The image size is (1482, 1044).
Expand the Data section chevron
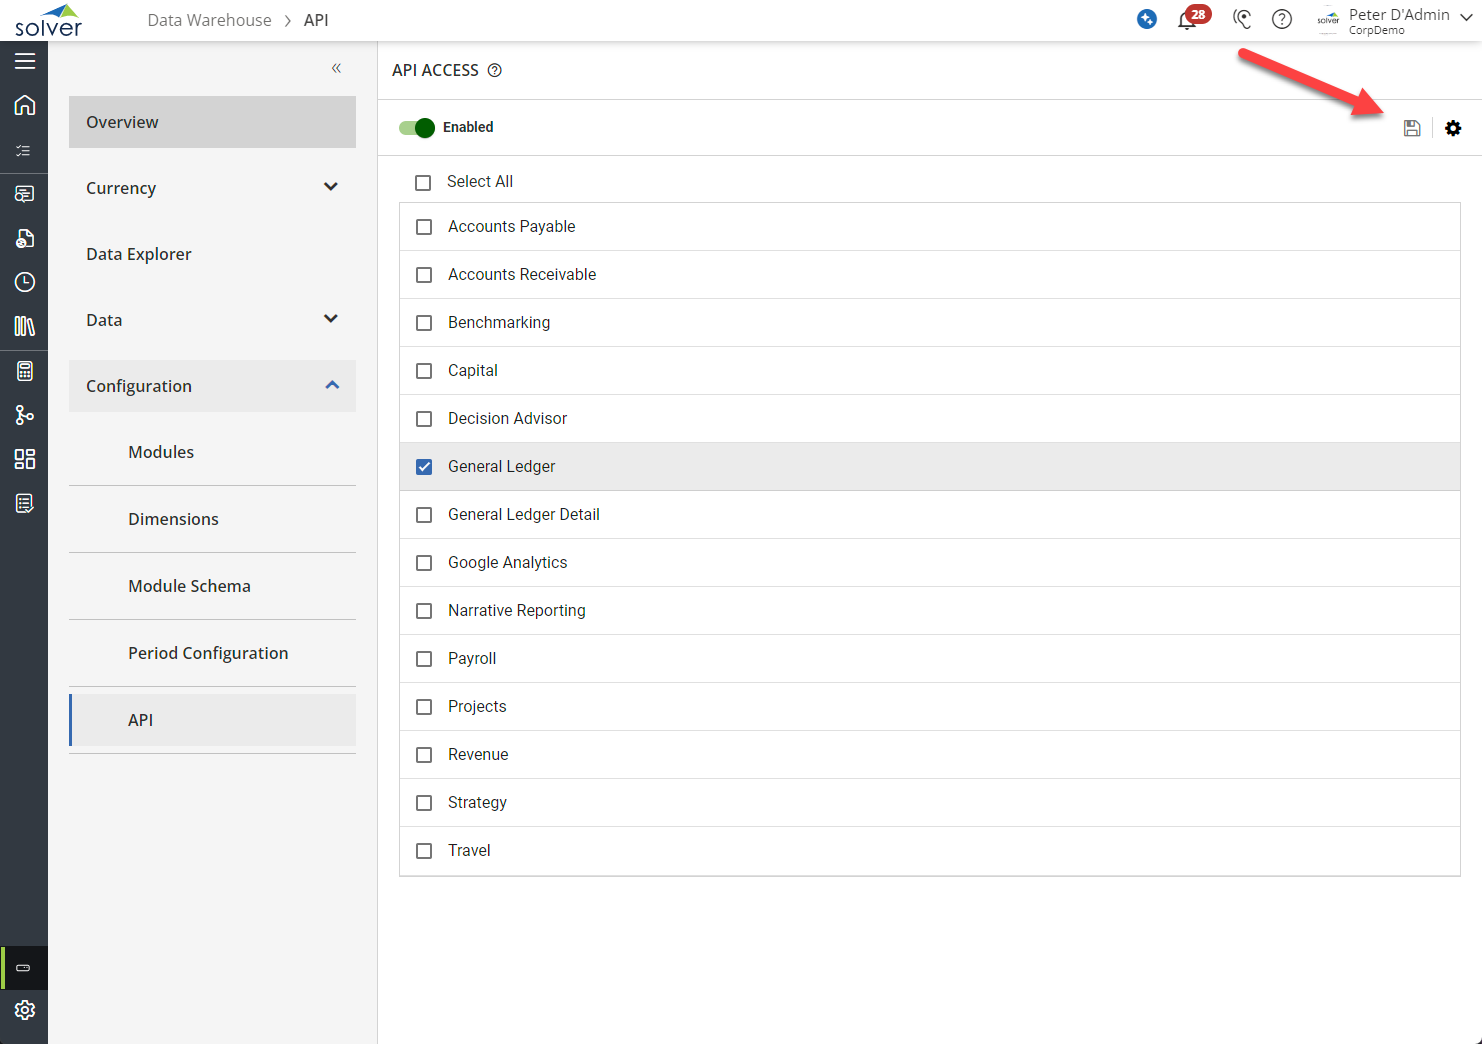[x=331, y=319]
